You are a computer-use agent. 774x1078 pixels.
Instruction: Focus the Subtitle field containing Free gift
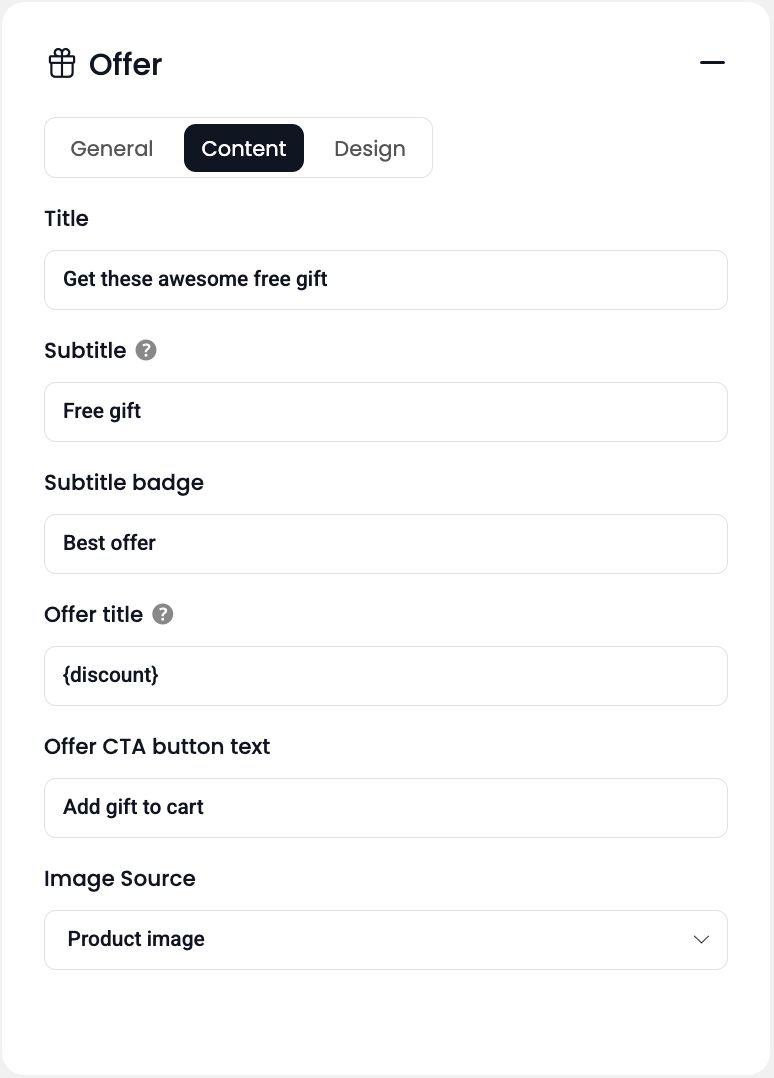386,412
